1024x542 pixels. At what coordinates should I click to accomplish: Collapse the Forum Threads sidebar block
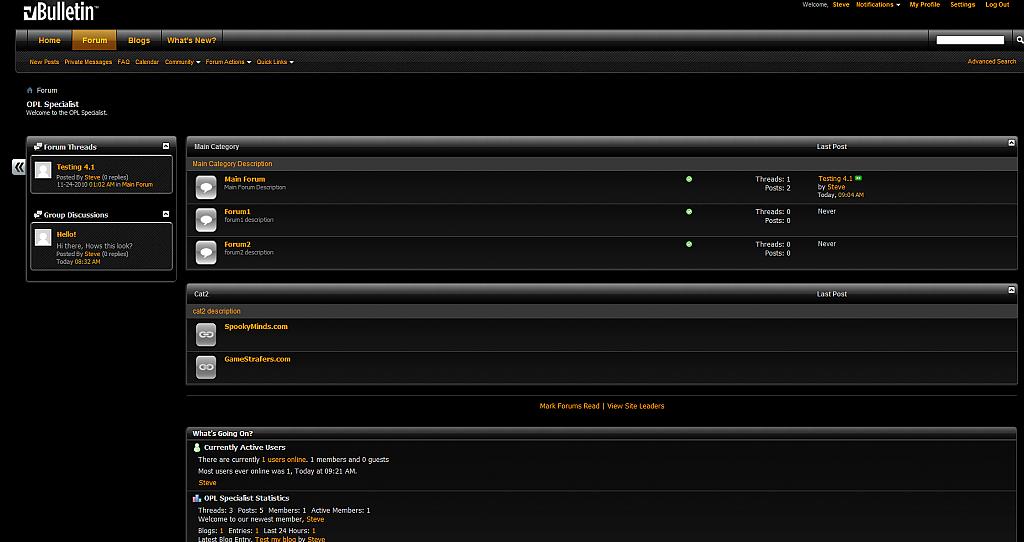[166, 147]
